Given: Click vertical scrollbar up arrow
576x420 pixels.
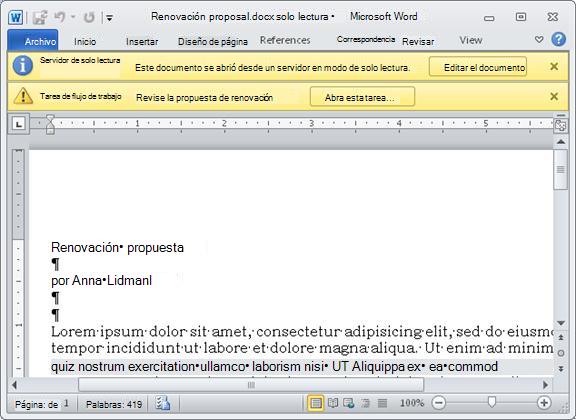Looking at the screenshot, I should click(x=561, y=141).
